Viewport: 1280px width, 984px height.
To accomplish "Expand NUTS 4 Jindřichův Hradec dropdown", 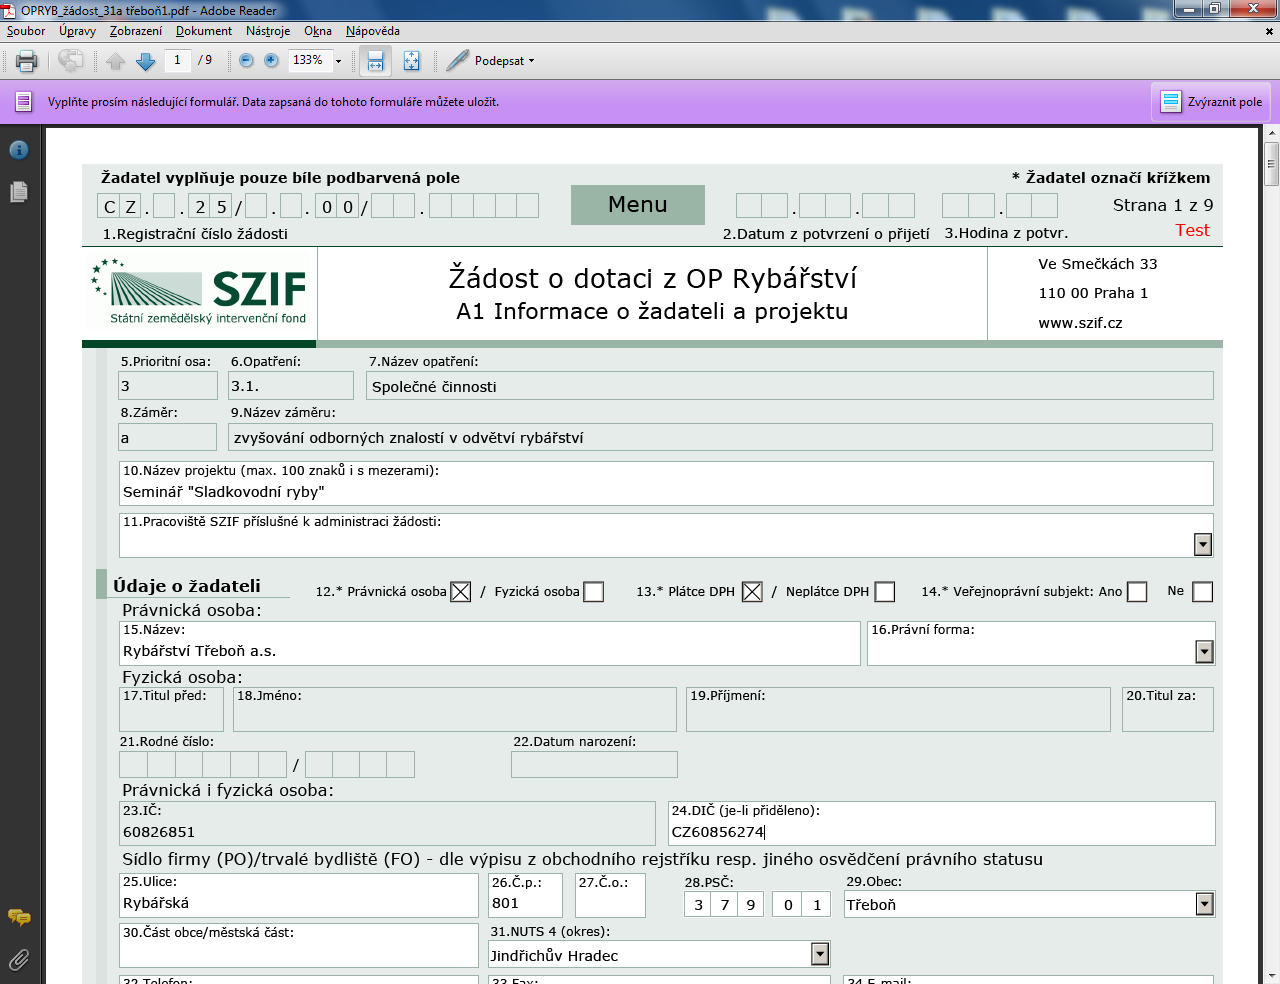I will pyautogui.click(x=820, y=954).
